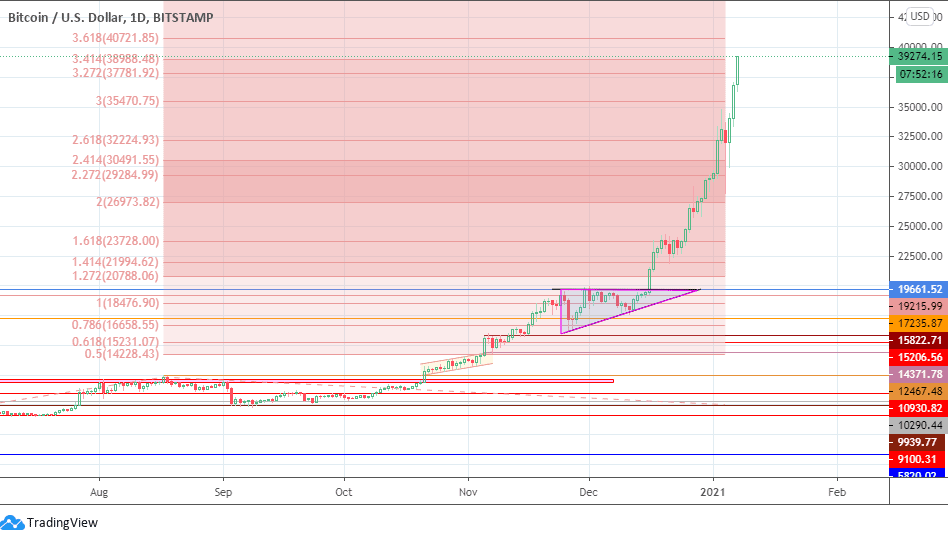Select the 3.618(40721.85) Fibonacci label

tap(115, 37)
